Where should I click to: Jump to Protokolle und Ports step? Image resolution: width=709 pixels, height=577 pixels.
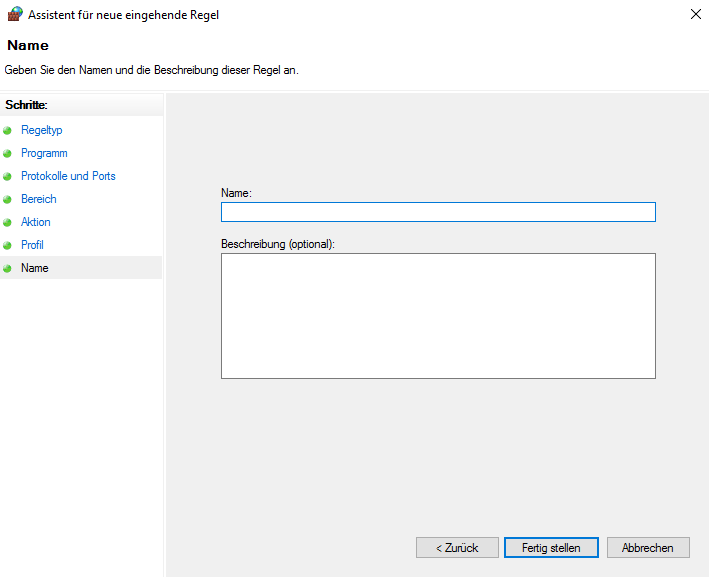[68, 176]
